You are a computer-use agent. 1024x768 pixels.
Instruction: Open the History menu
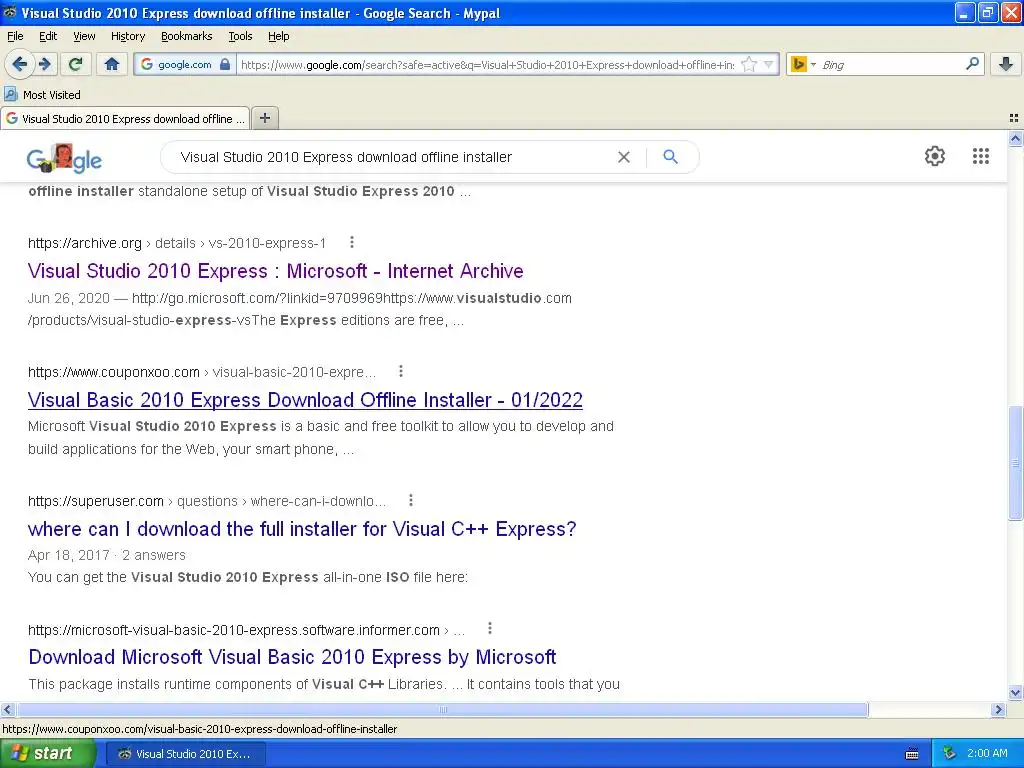point(127,36)
